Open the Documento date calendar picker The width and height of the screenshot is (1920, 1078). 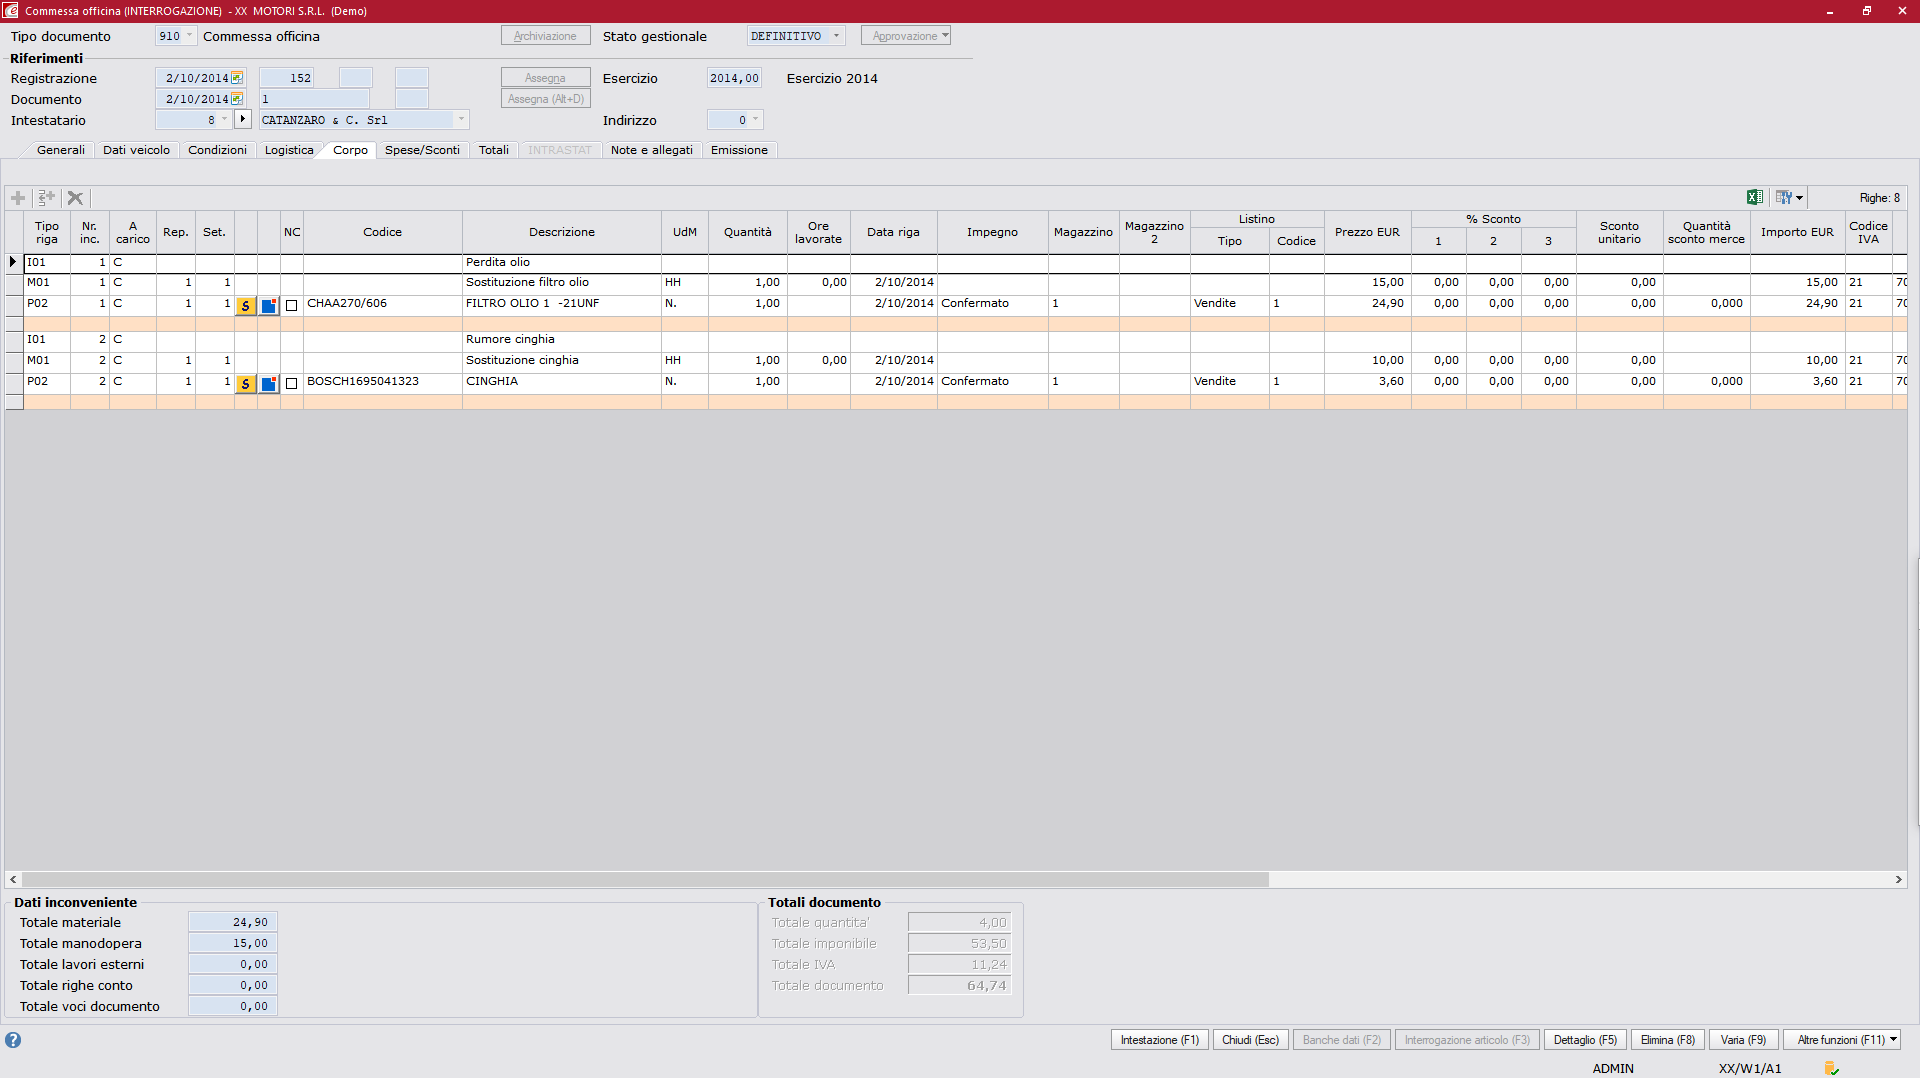click(237, 99)
